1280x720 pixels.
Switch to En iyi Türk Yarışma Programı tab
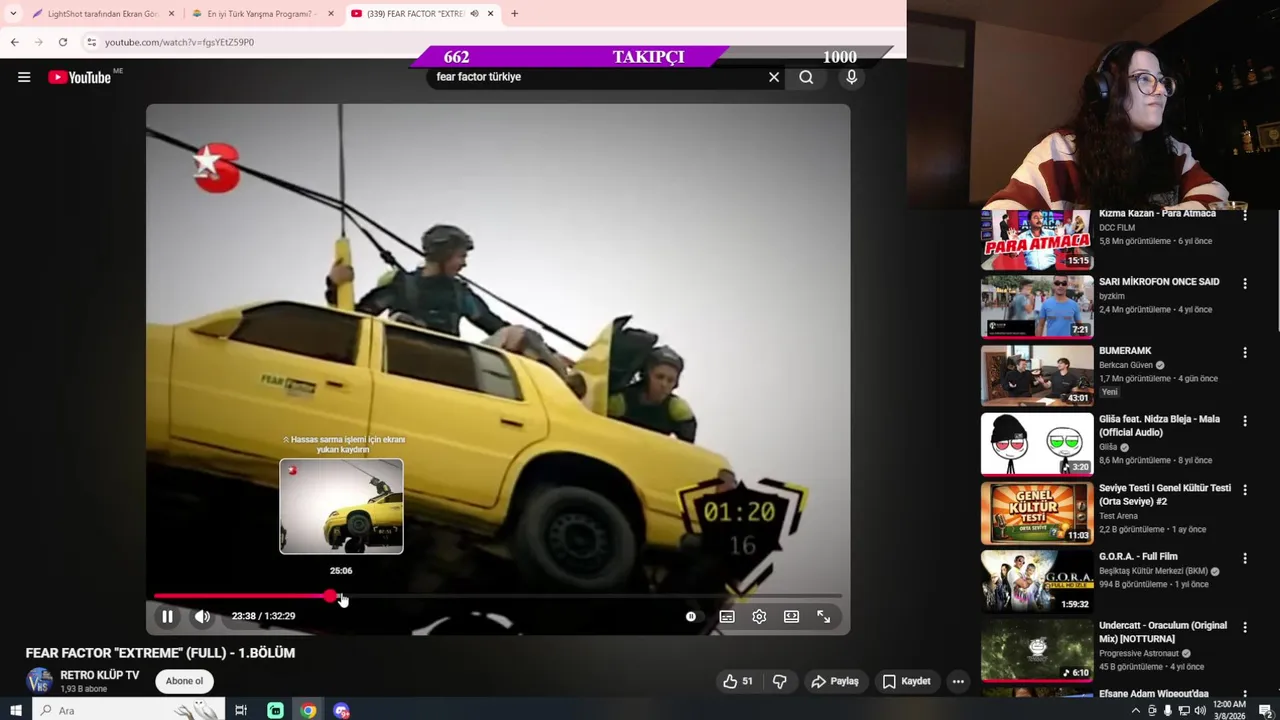click(262, 14)
